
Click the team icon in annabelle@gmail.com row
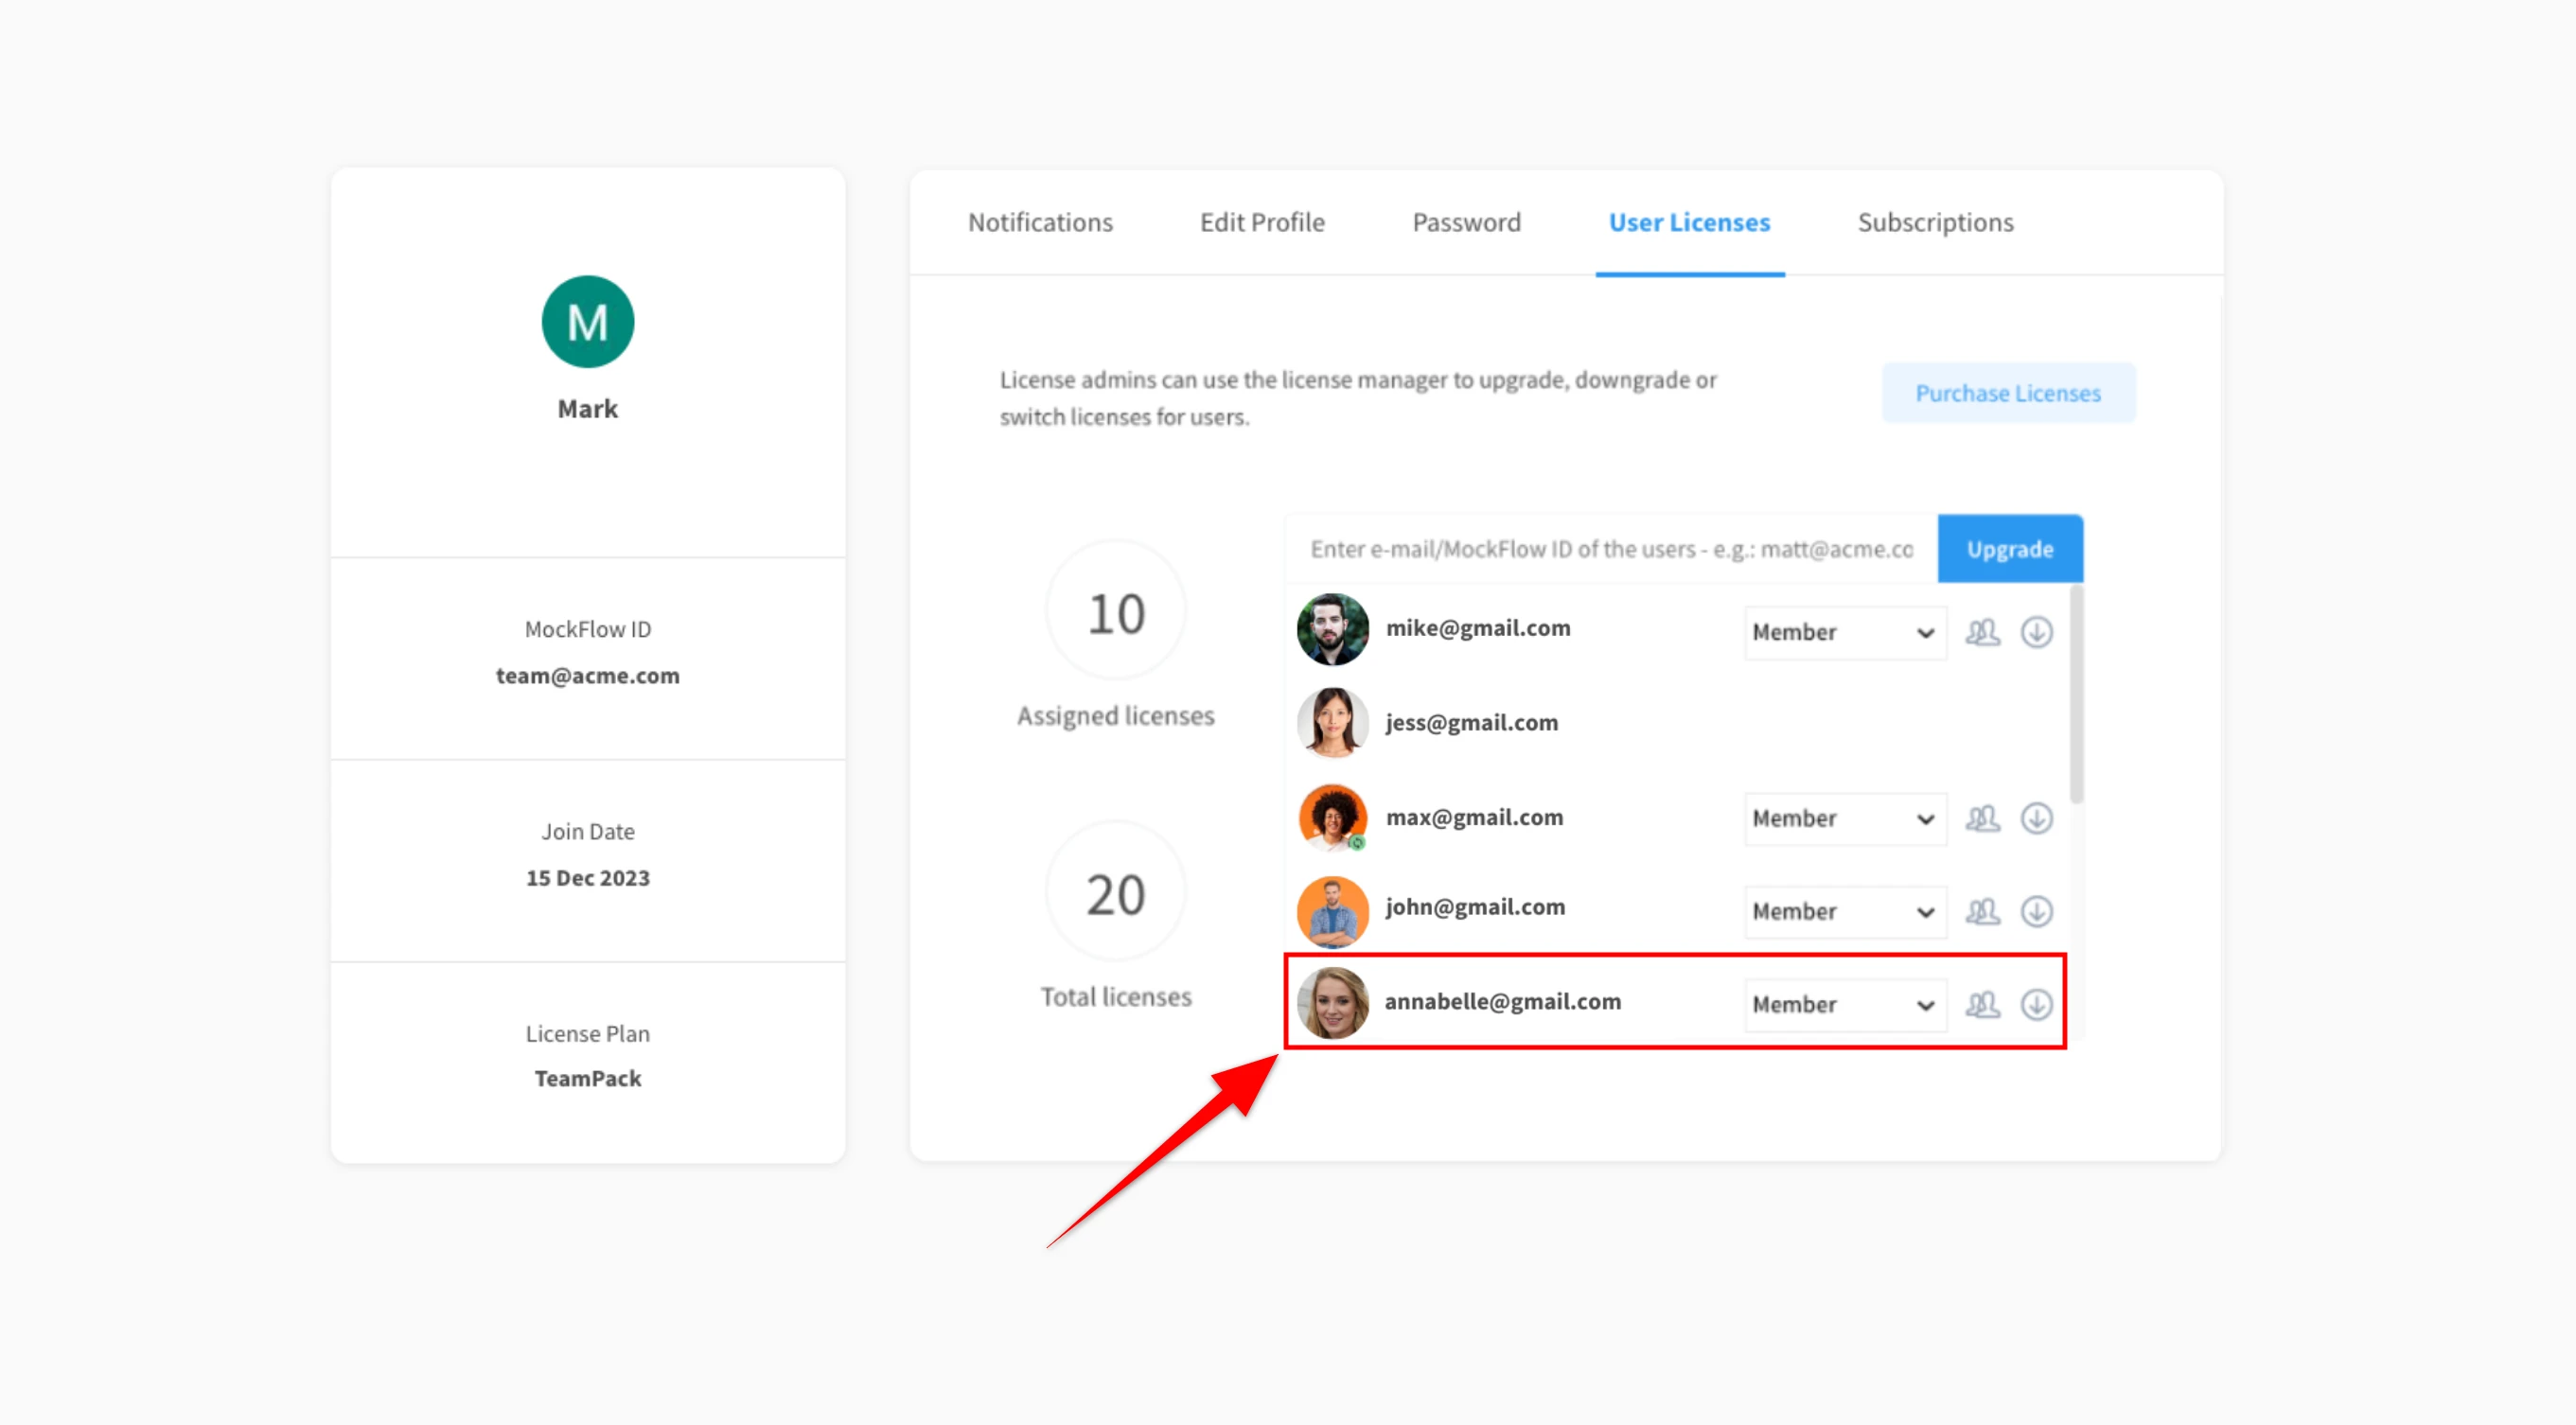1982,1004
